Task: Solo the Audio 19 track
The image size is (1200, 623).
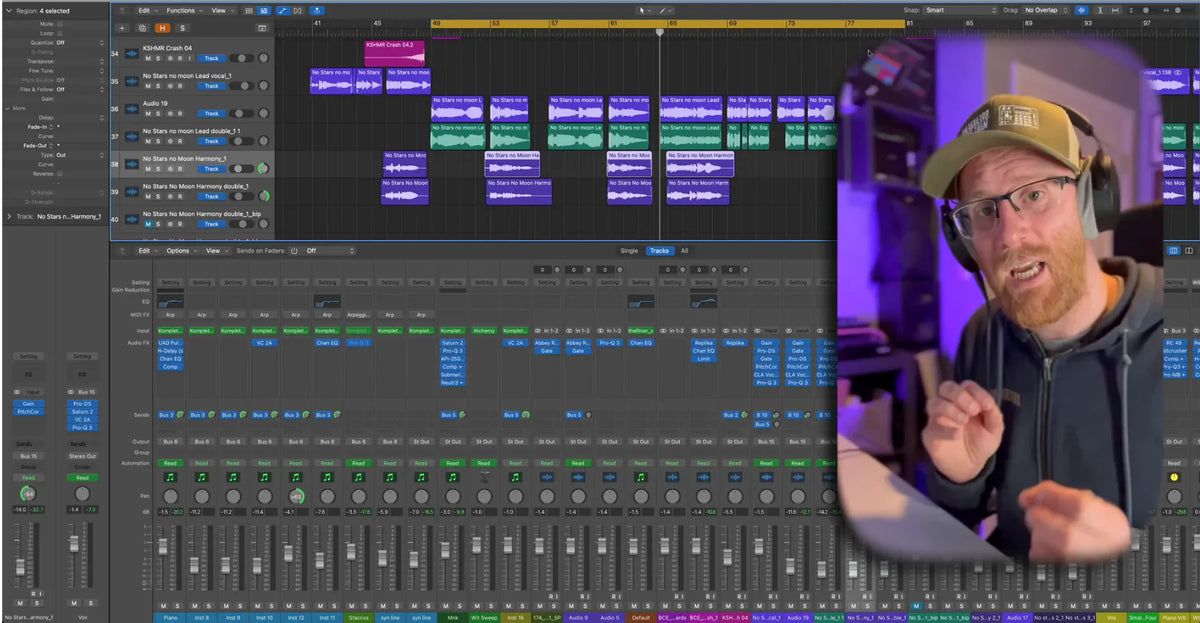Action: tap(158, 113)
